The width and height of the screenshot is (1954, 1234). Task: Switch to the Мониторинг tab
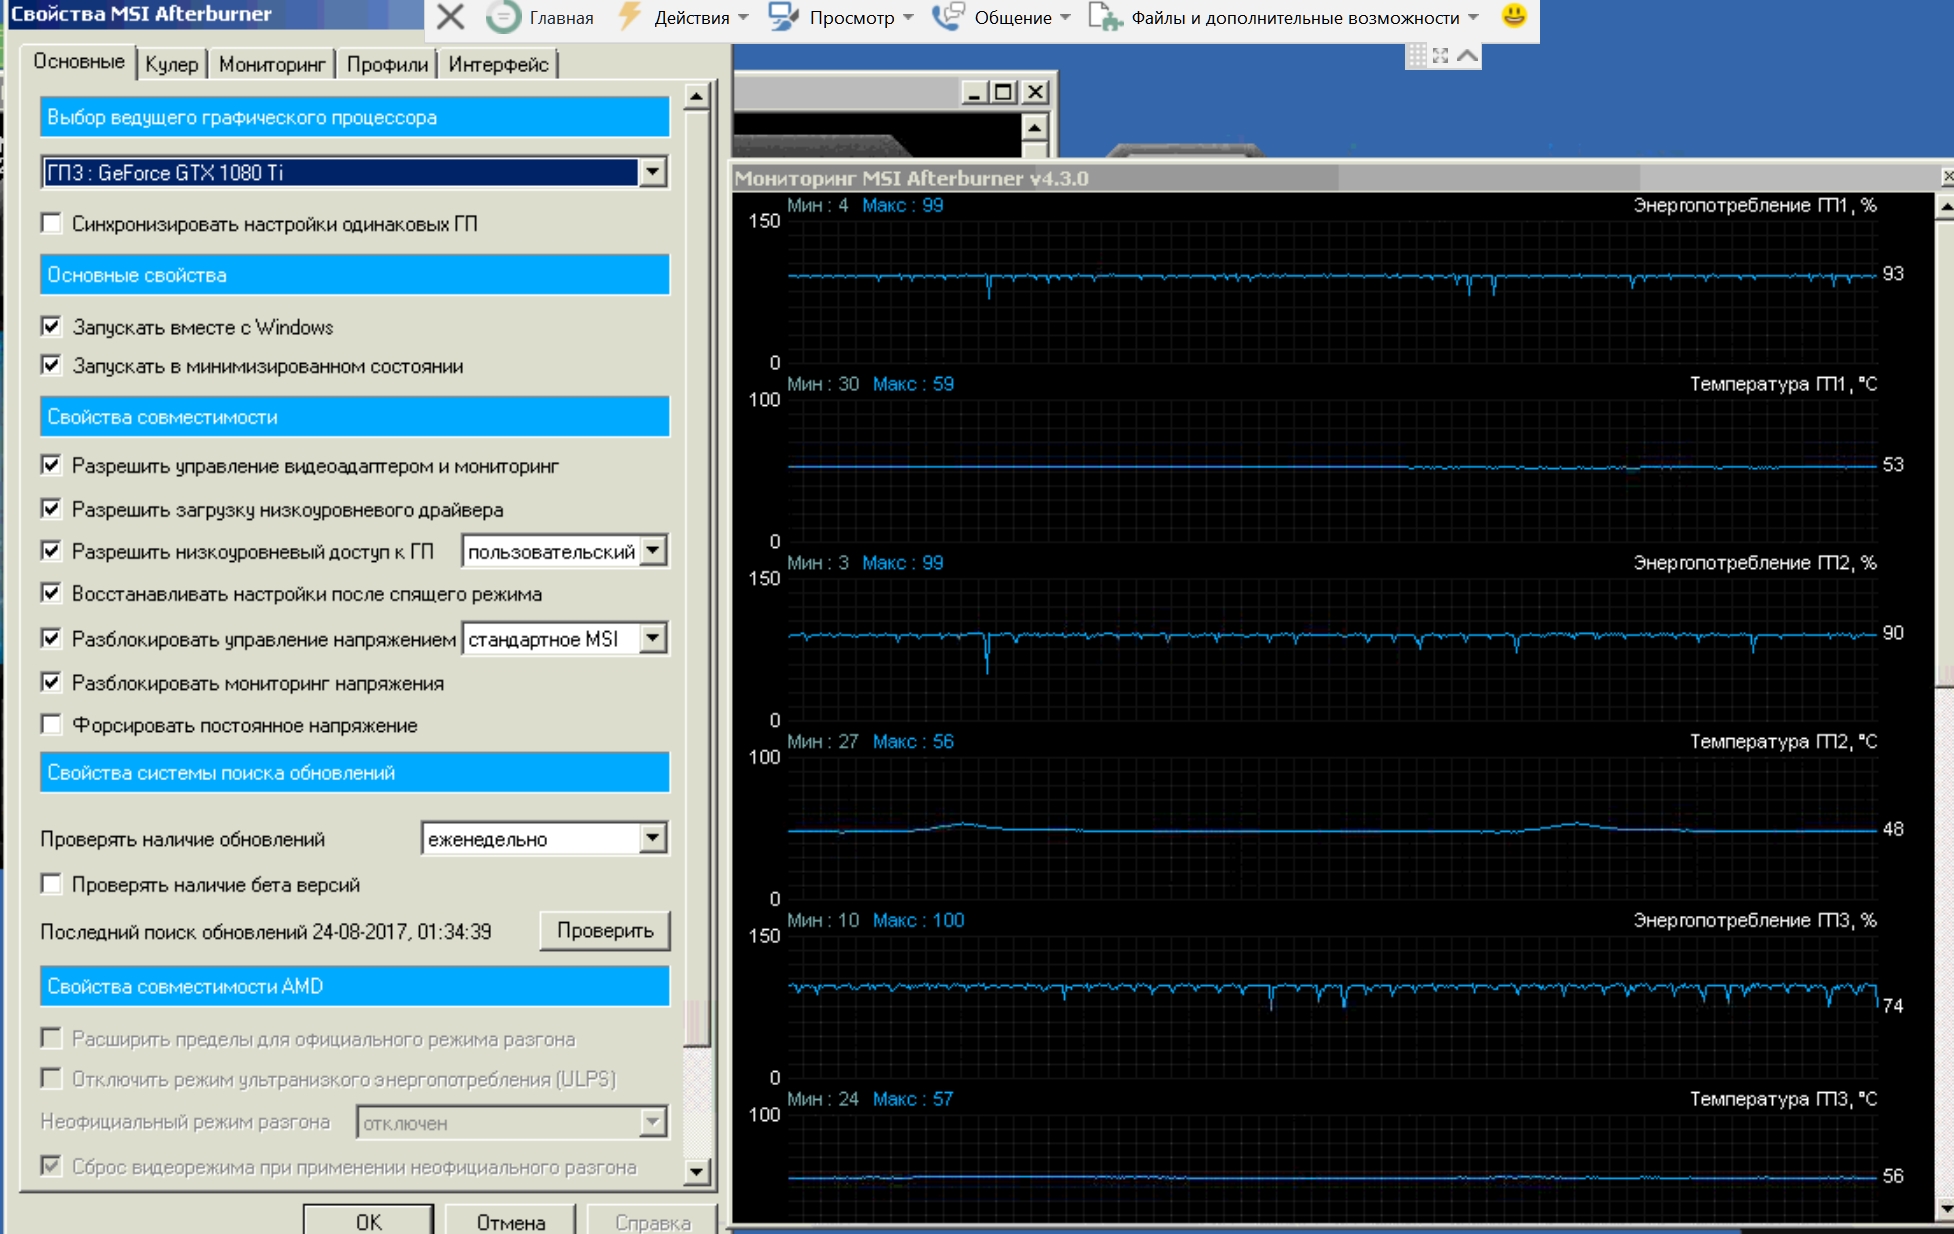coord(272,65)
